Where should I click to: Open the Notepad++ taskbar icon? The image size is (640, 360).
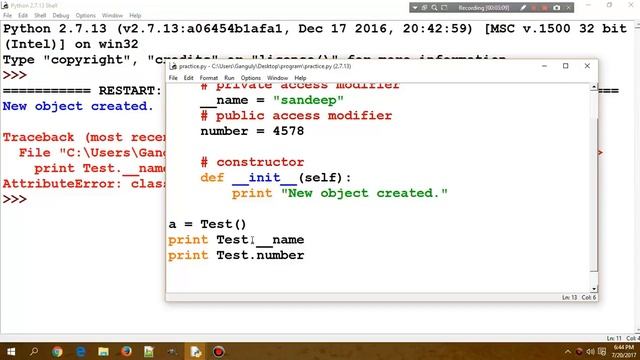(149, 351)
